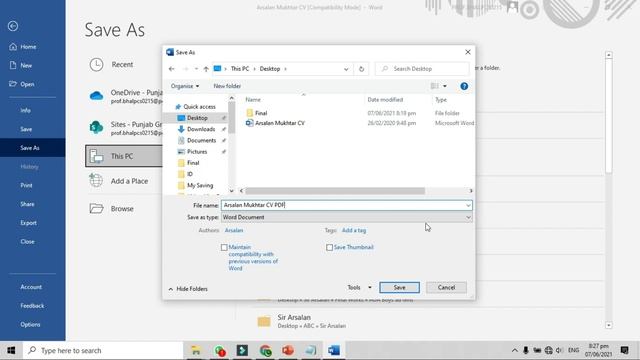Open Windows Start menu
Image resolution: width=640 pixels, height=360 pixels.
click(11, 350)
